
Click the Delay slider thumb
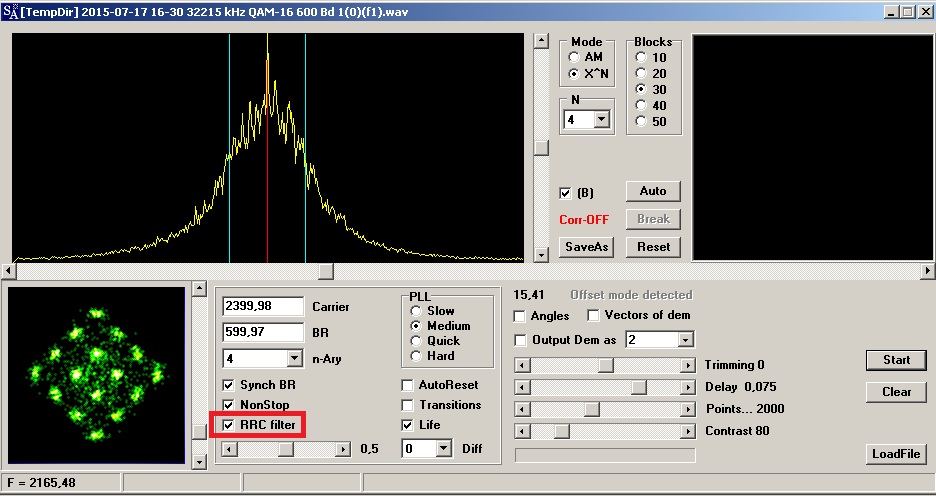point(638,387)
